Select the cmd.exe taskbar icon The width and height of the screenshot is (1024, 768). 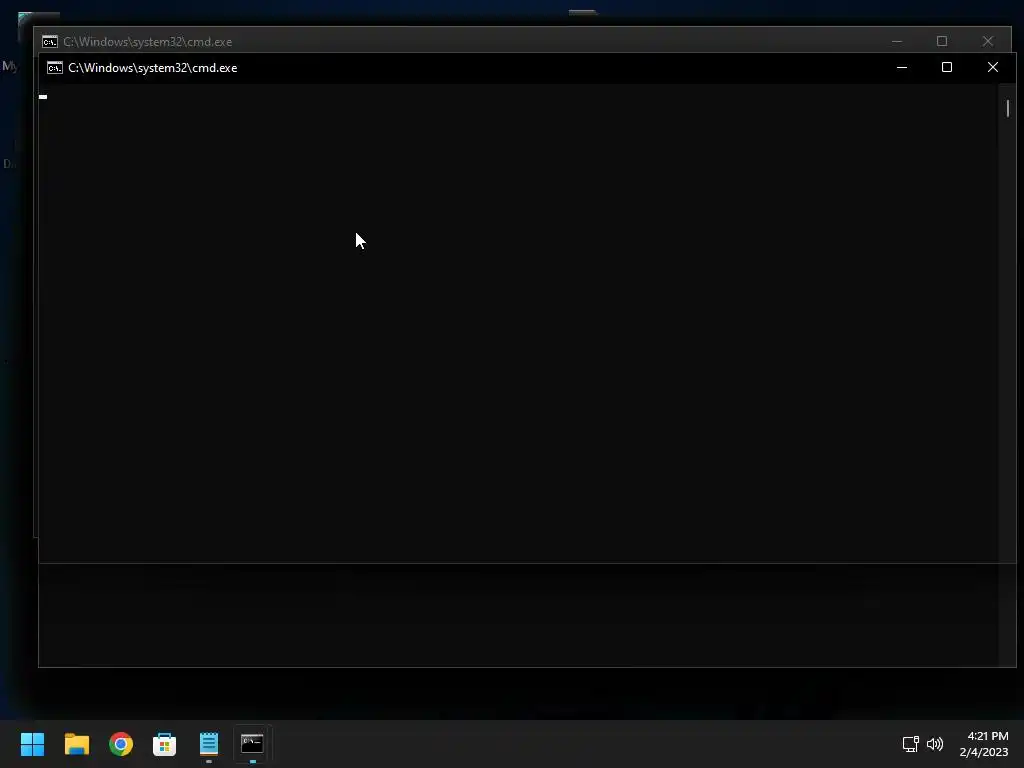(253, 744)
